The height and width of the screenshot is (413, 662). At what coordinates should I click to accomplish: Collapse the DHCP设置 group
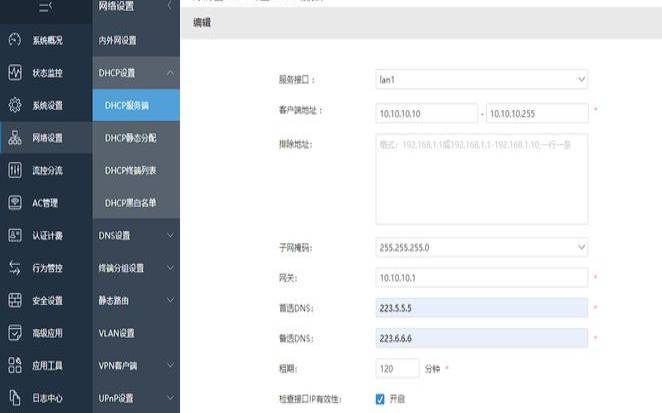pos(136,73)
